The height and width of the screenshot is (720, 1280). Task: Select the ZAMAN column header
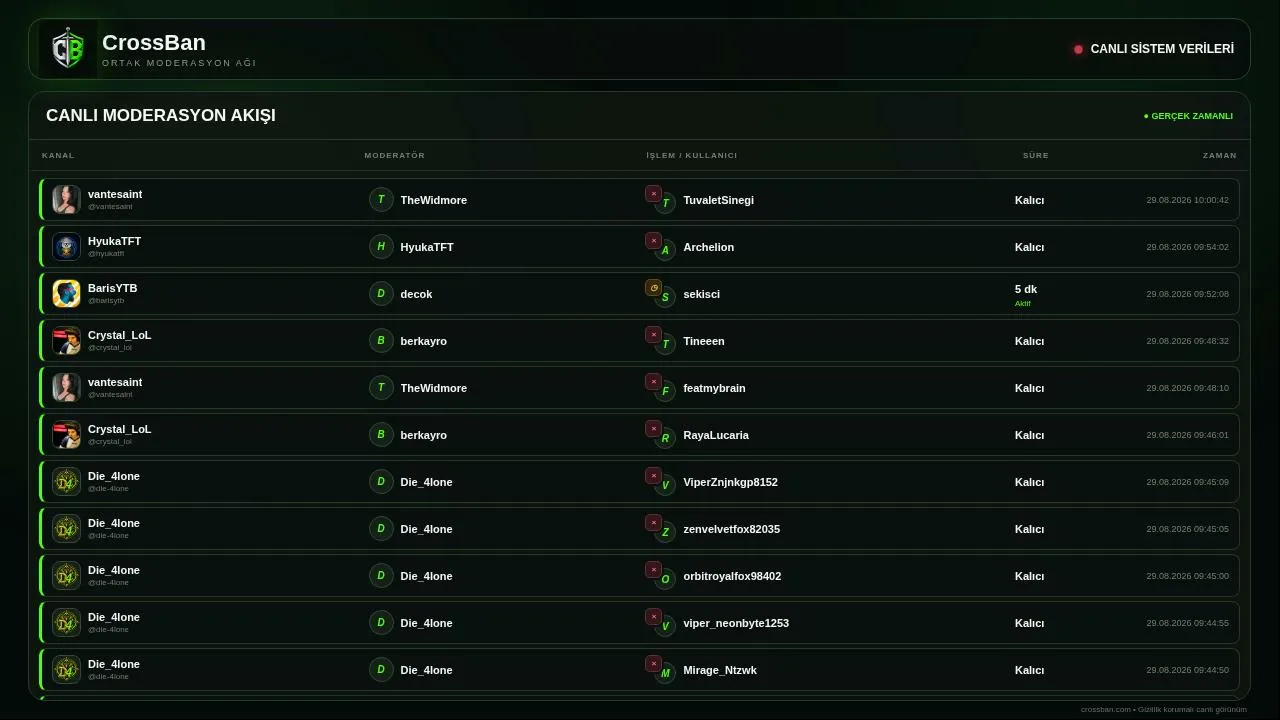(1220, 155)
